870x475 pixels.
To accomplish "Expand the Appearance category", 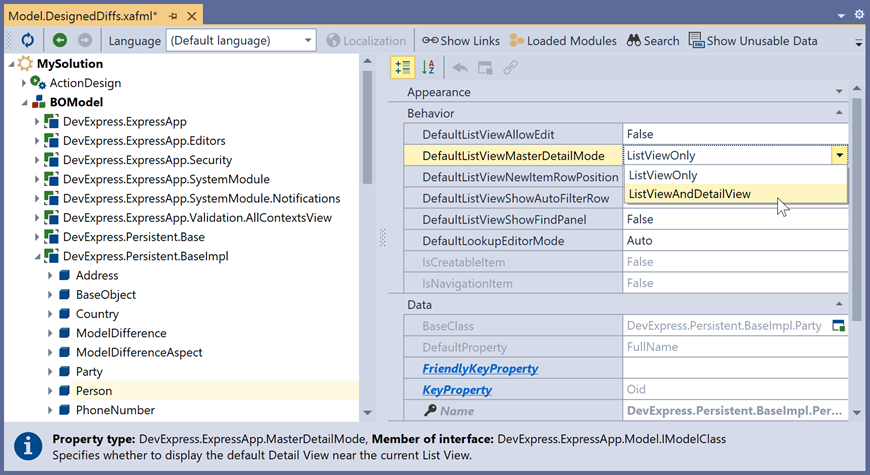I will coord(839,92).
